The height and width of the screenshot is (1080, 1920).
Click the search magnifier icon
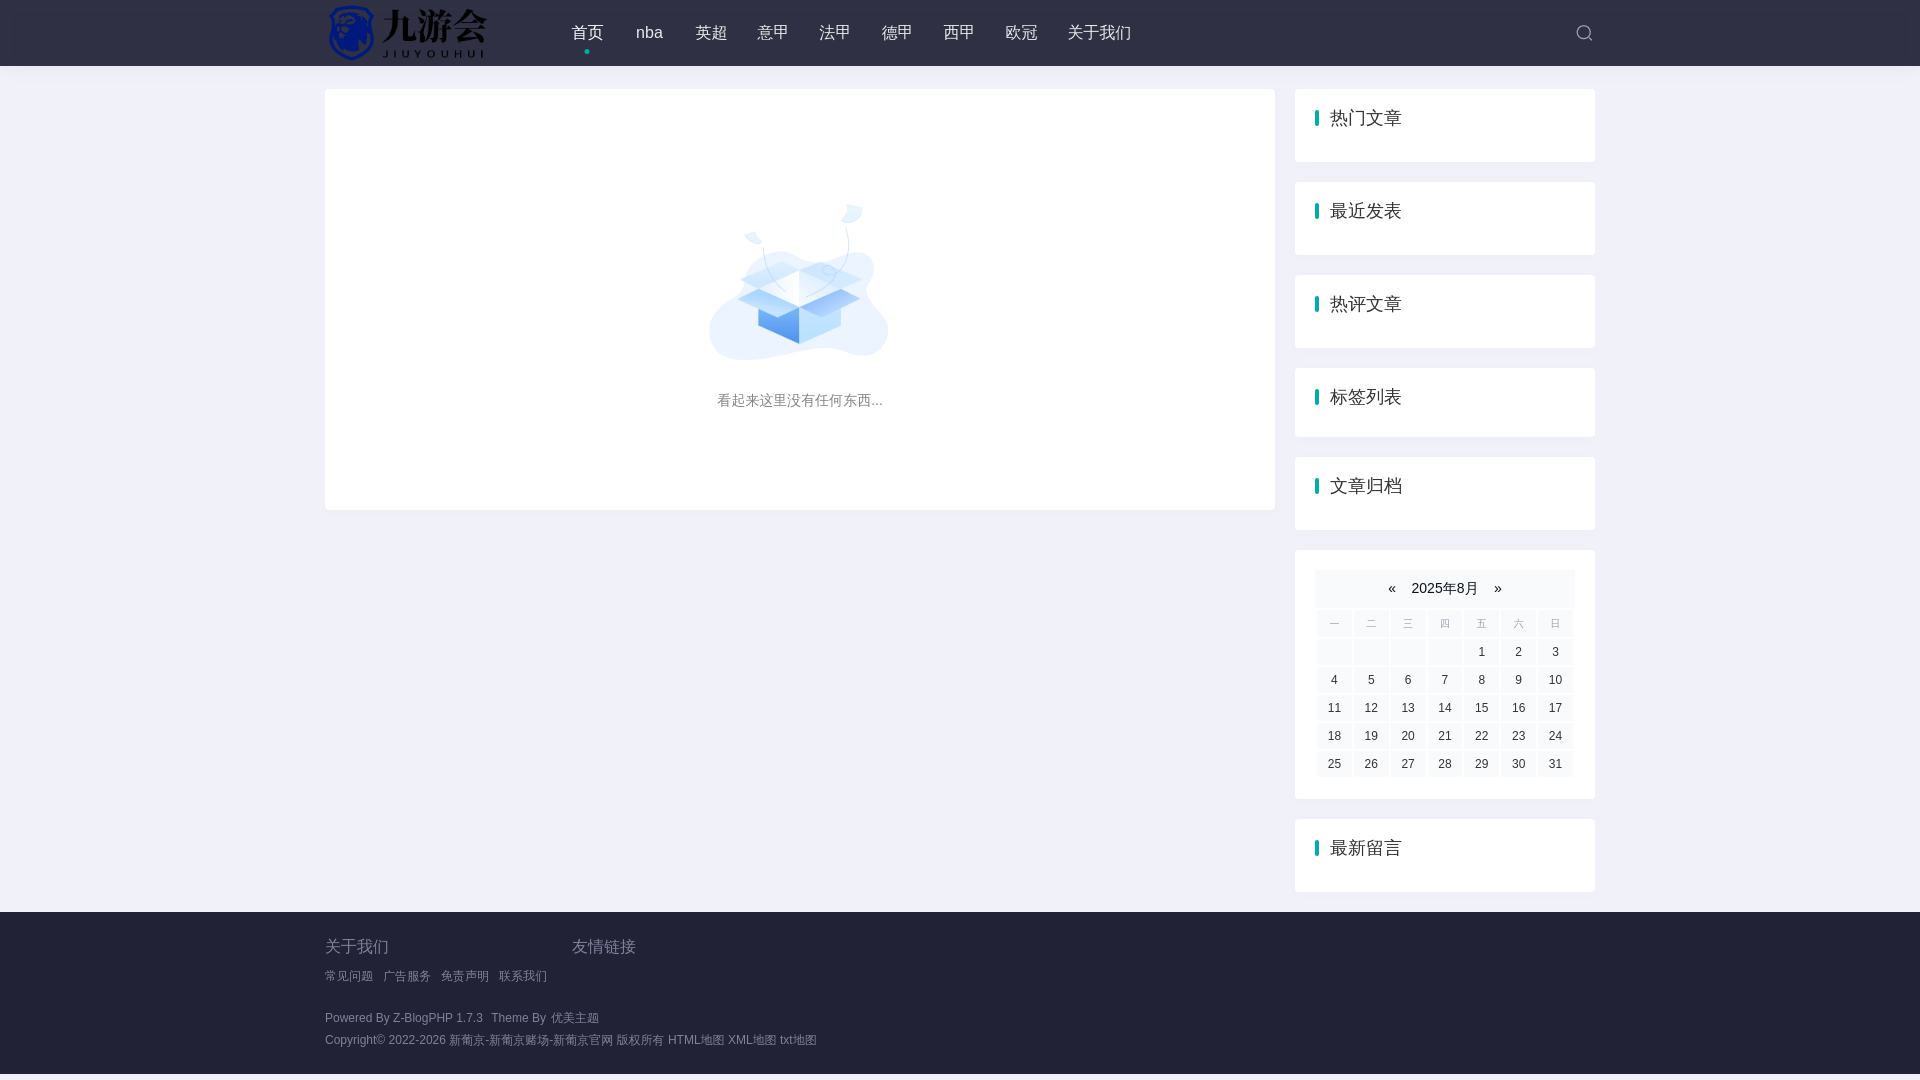click(1584, 33)
